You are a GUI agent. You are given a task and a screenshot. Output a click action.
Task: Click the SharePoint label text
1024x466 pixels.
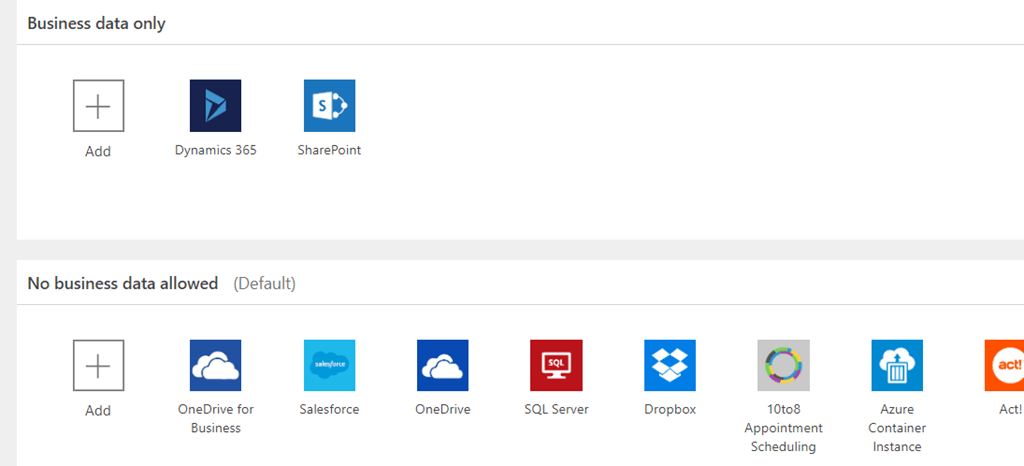click(329, 150)
